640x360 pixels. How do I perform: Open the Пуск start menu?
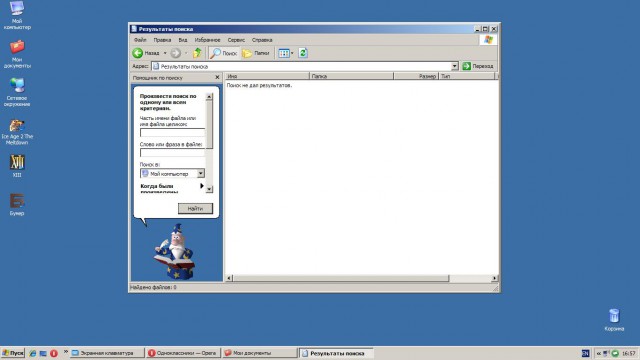point(13,353)
